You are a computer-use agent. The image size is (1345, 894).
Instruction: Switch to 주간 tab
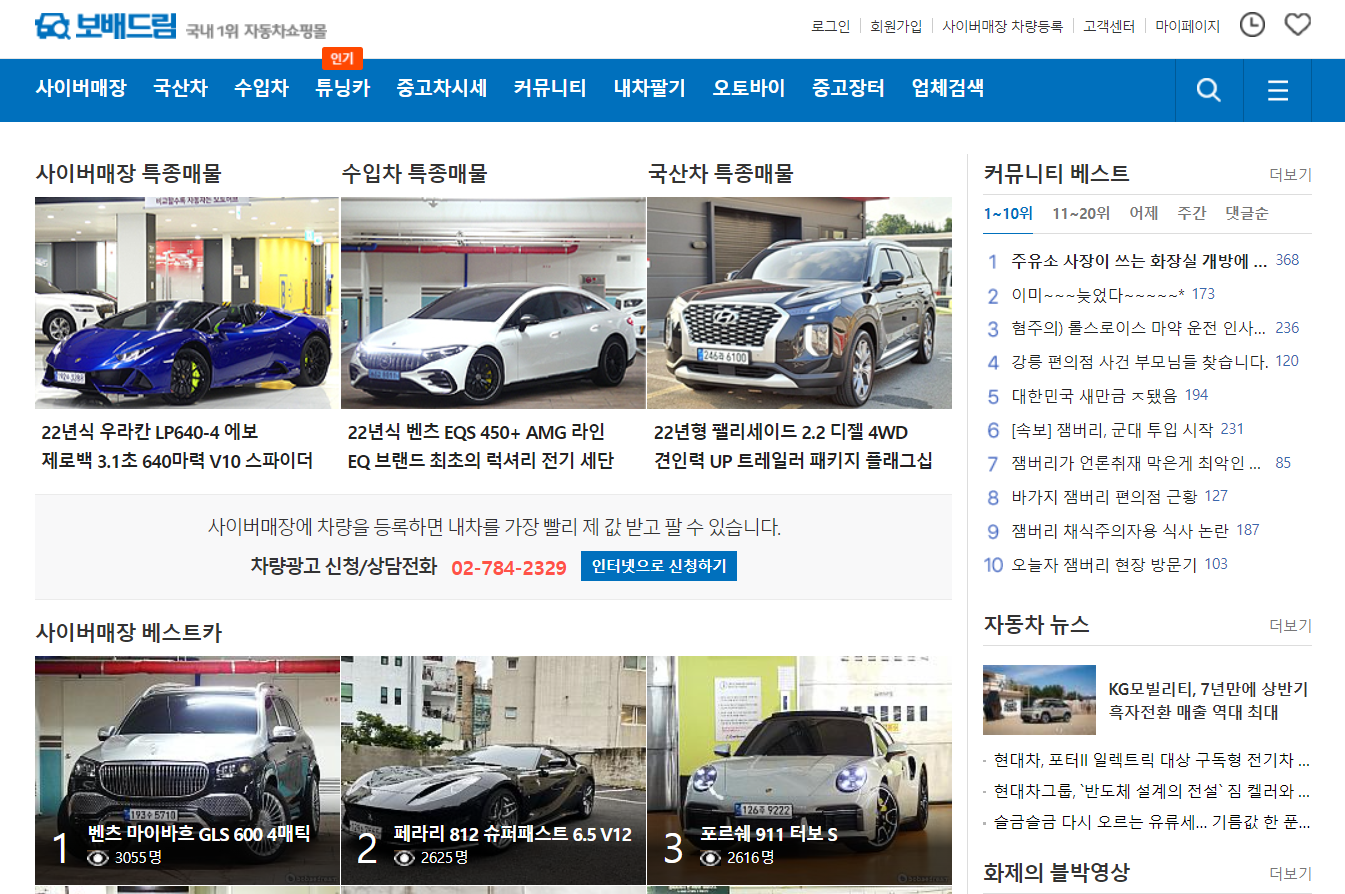[x=1191, y=213]
